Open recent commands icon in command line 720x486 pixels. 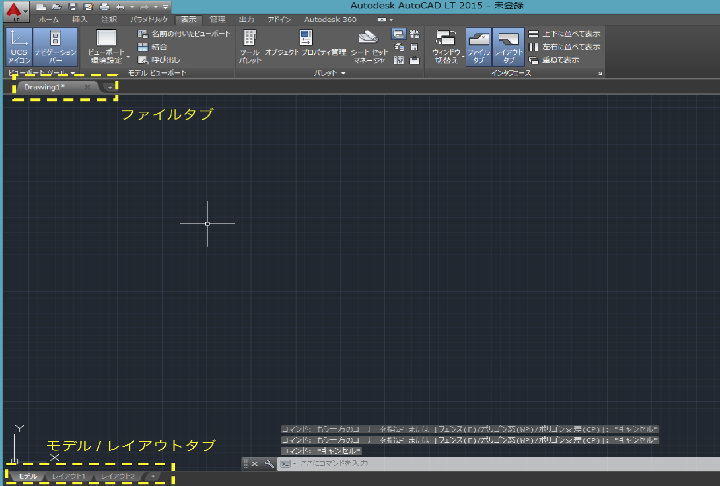pyautogui.click(x=286, y=464)
